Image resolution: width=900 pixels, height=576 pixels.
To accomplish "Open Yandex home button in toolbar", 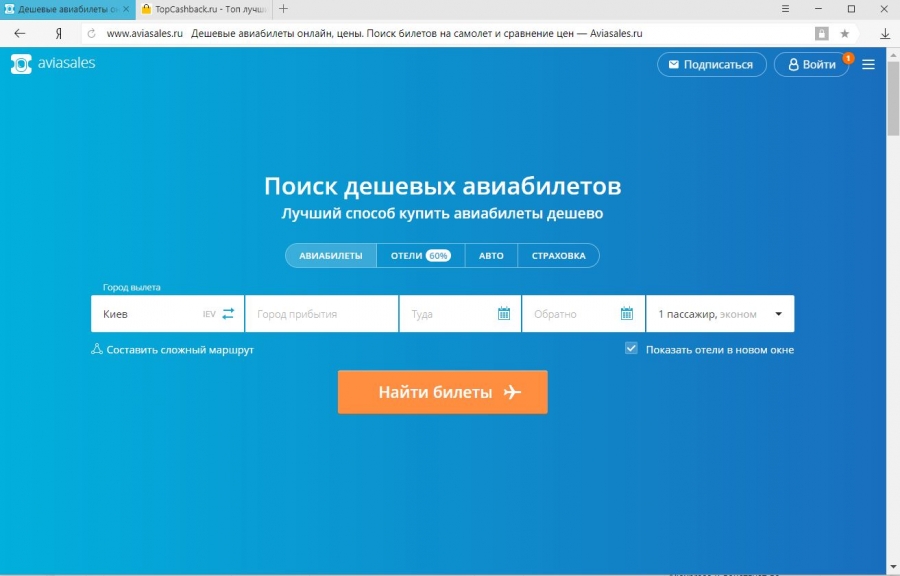I will (x=59, y=33).
